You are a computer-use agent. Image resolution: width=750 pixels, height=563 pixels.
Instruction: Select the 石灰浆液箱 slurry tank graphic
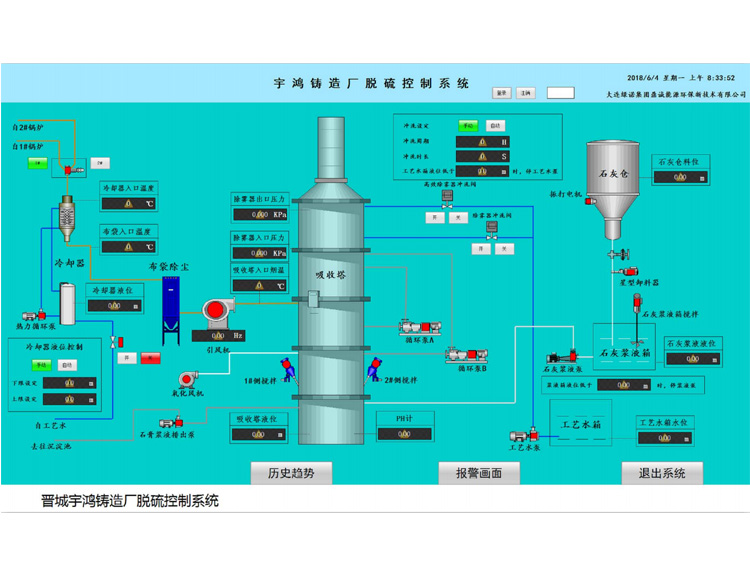click(624, 347)
